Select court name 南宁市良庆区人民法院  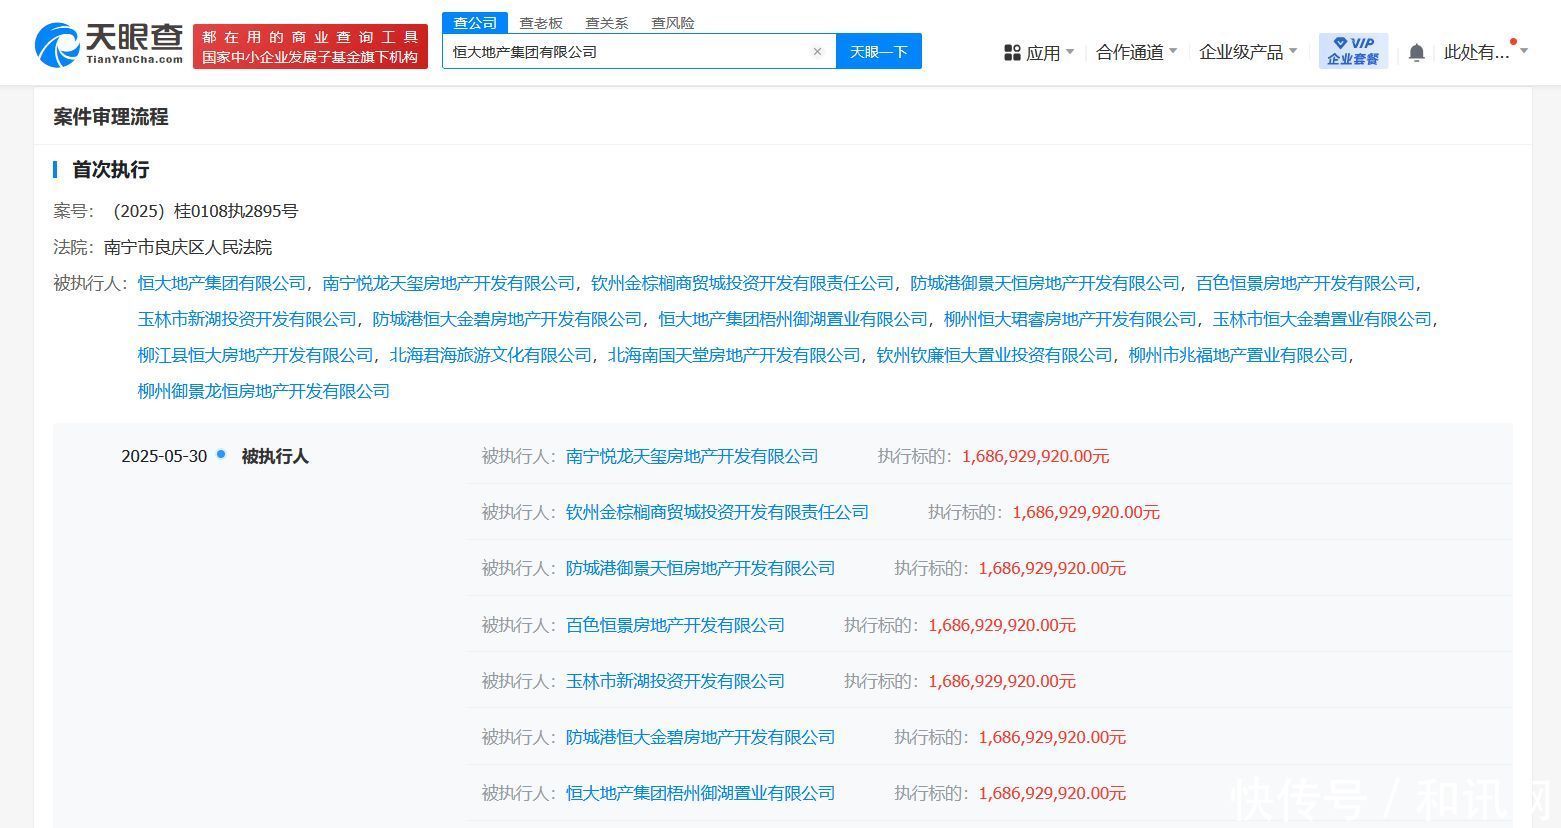tap(187, 247)
